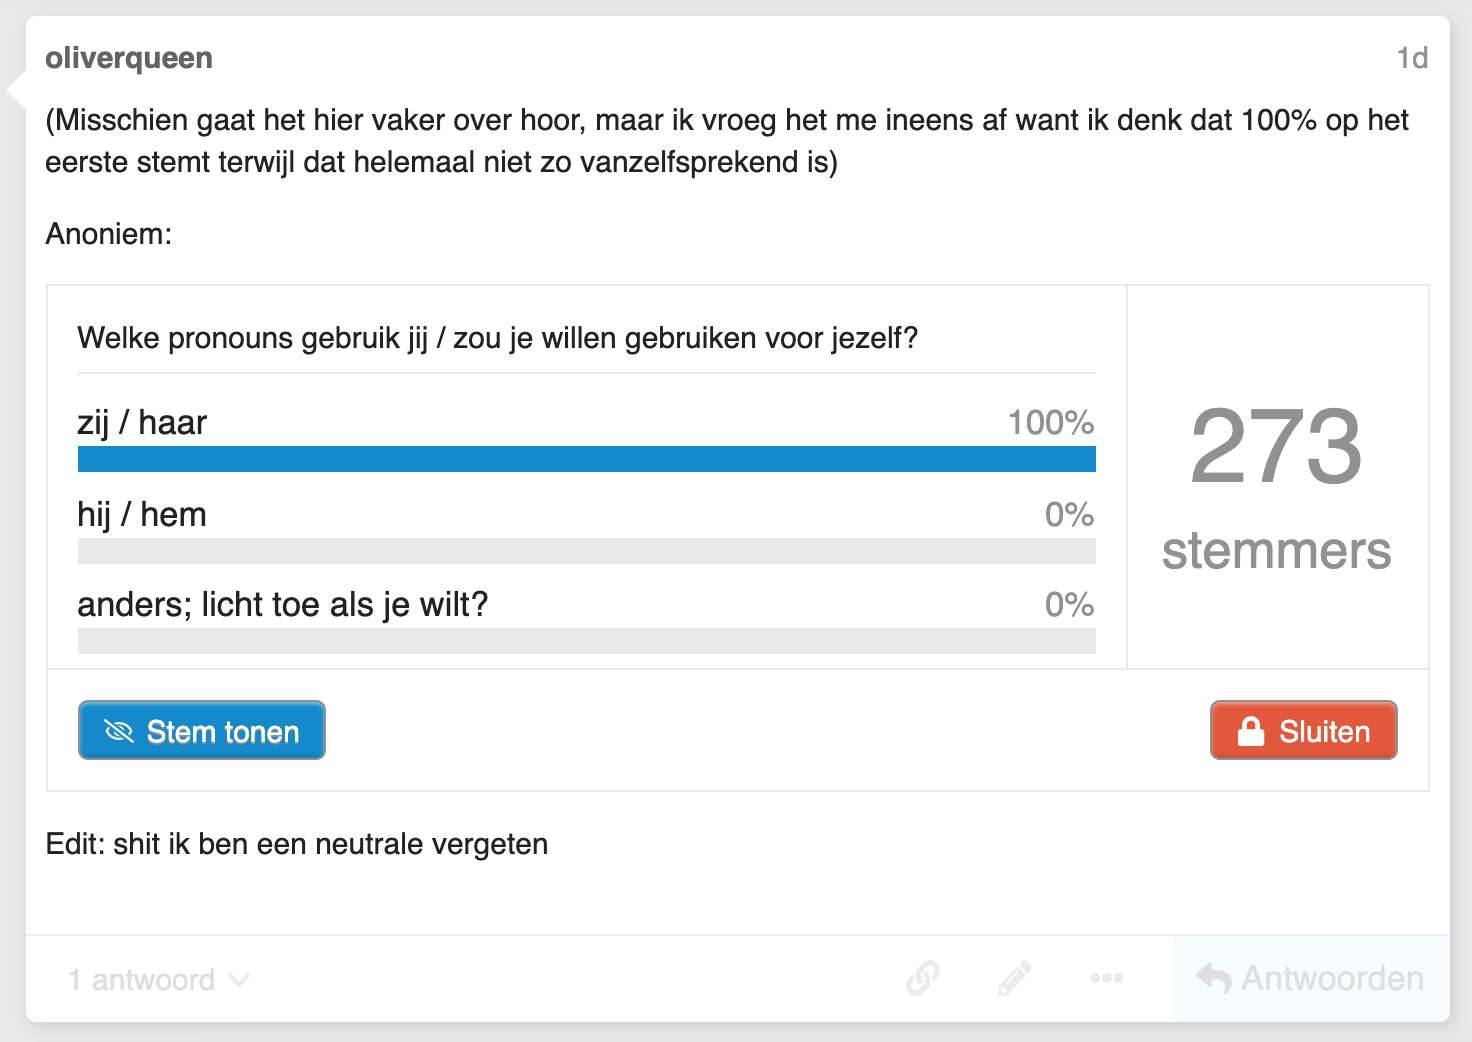The width and height of the screenshot is (1472, 1042).
Task: Click the pencil edit post icon
Action: tap(1014, 978)
